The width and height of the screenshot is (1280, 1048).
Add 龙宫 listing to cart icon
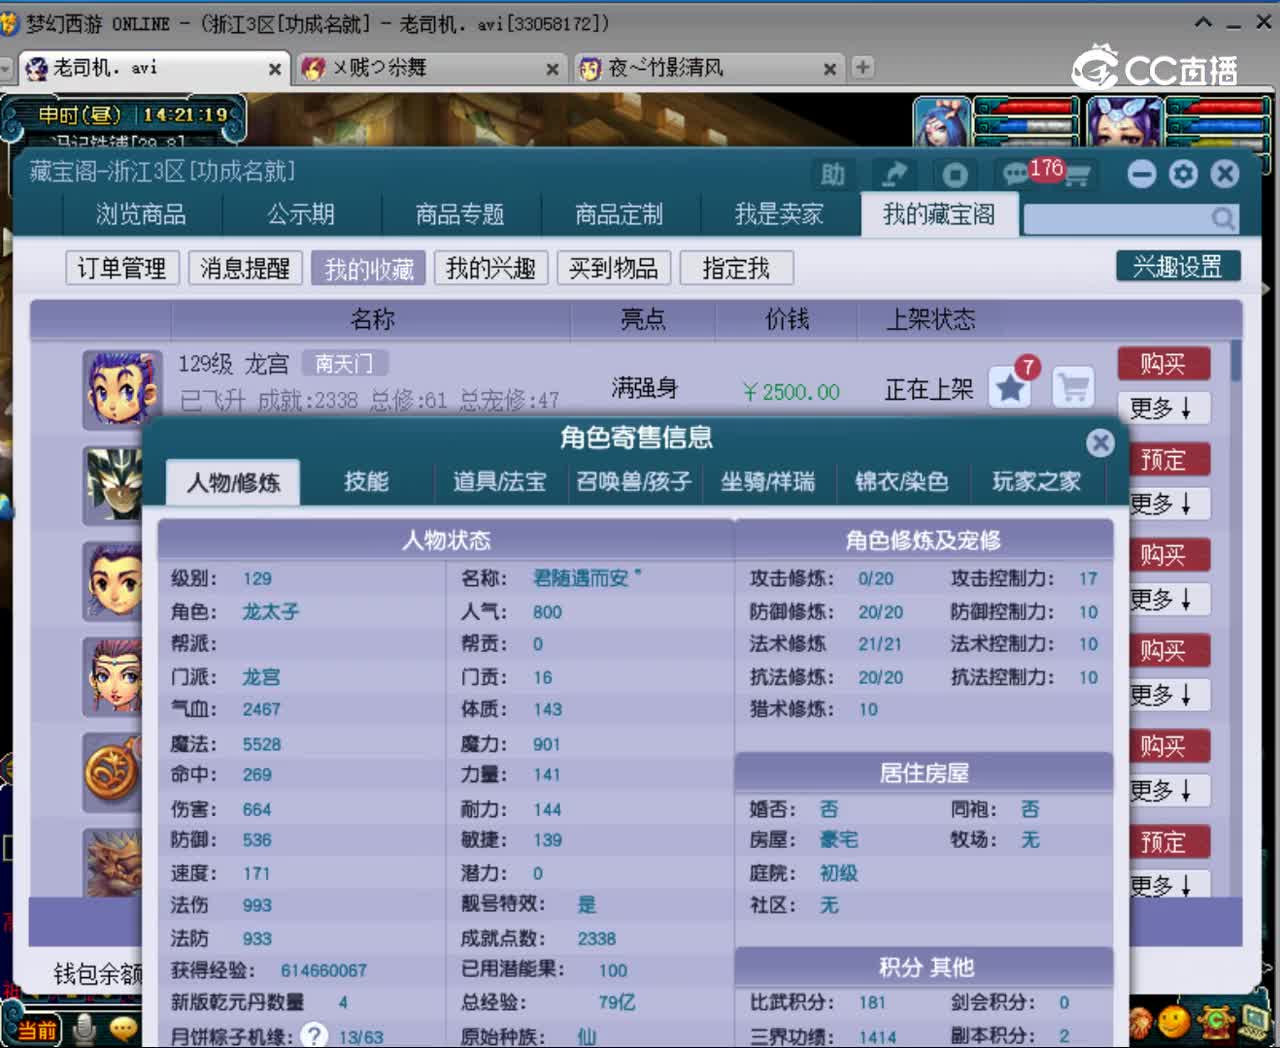coord(1074,388)
